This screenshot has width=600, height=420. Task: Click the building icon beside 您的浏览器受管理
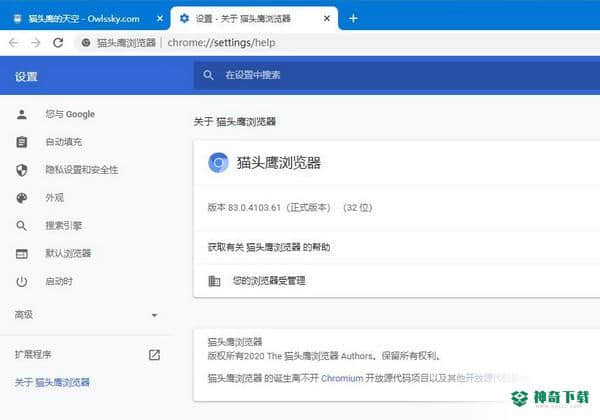[214, 281]
